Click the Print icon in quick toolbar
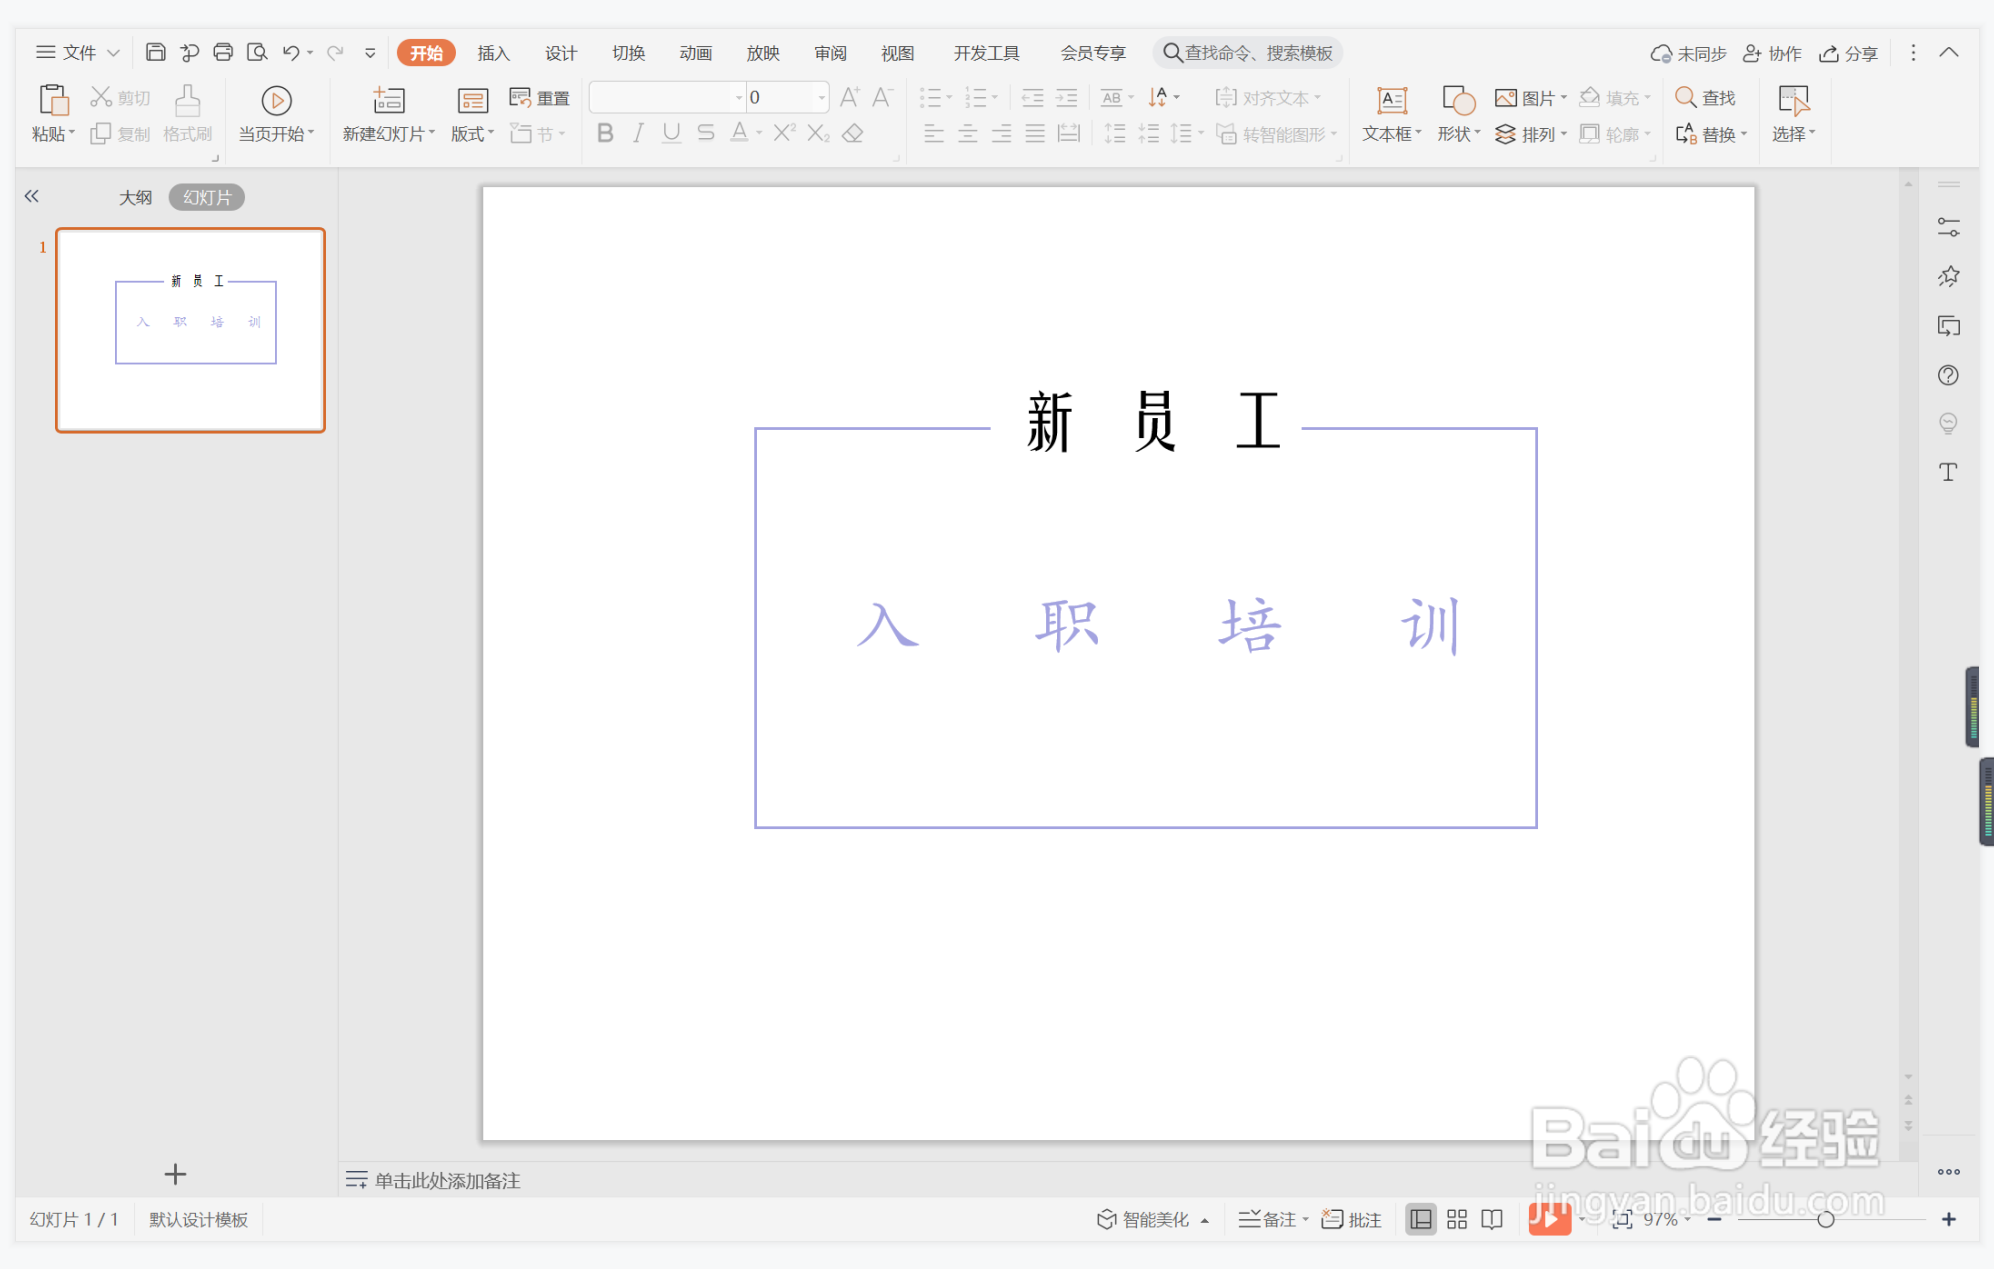 coord(223,52)
